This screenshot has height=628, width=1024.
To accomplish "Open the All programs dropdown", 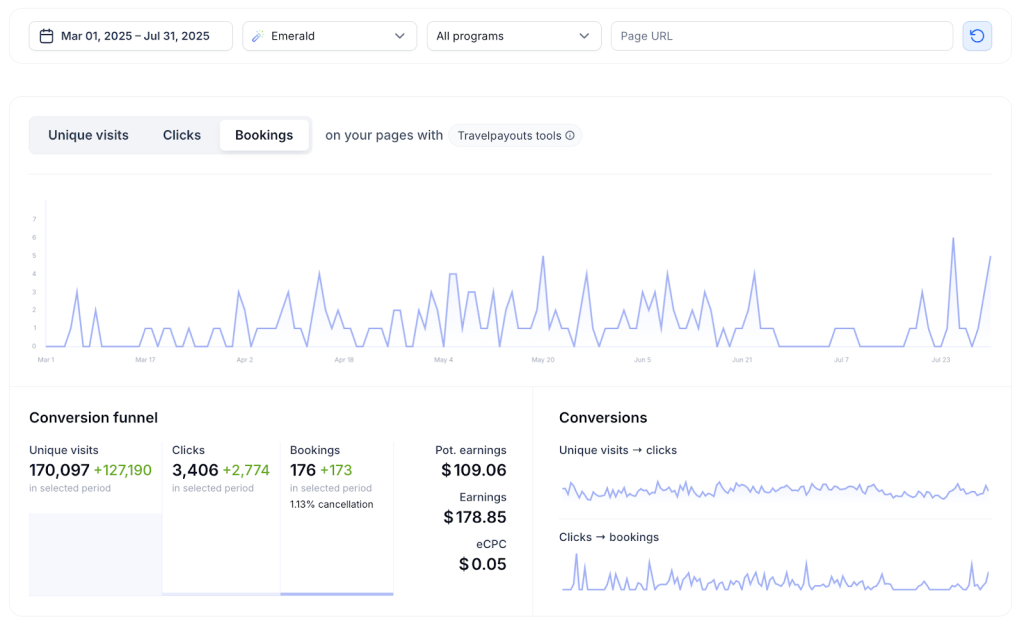I will (513, 36).
